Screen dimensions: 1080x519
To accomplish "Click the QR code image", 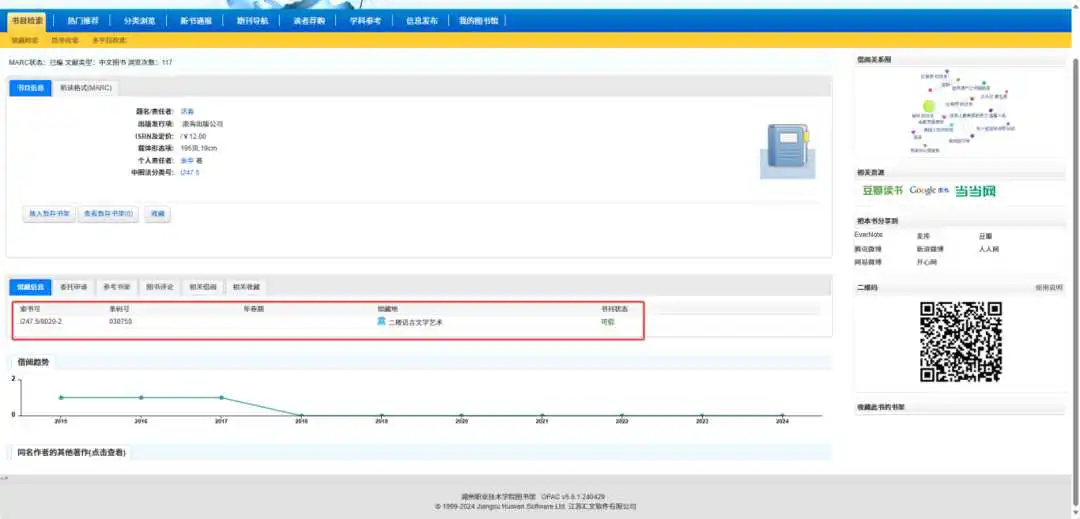I will tap(960, 342).
